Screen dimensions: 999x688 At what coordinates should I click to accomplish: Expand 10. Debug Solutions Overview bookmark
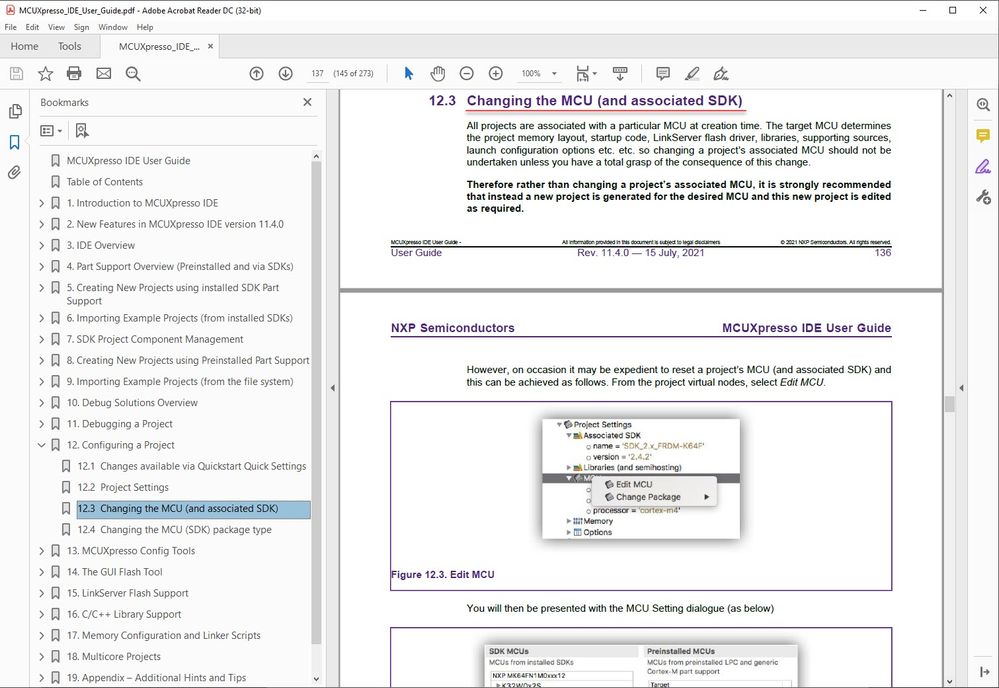(41, 403)
